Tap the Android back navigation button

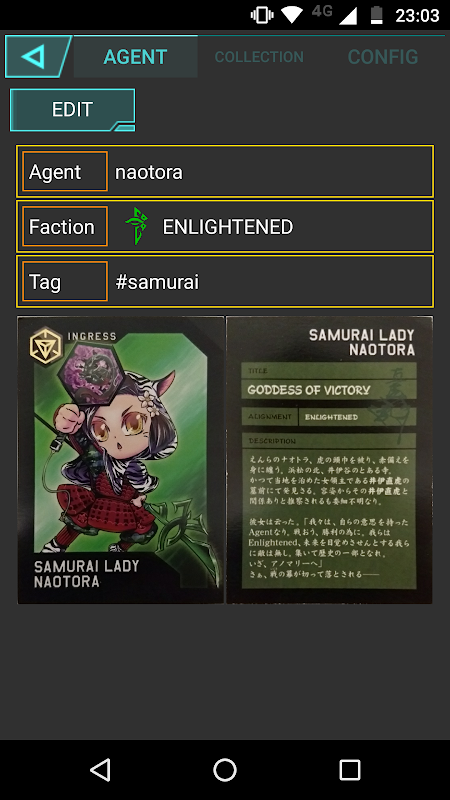point(100,769)
